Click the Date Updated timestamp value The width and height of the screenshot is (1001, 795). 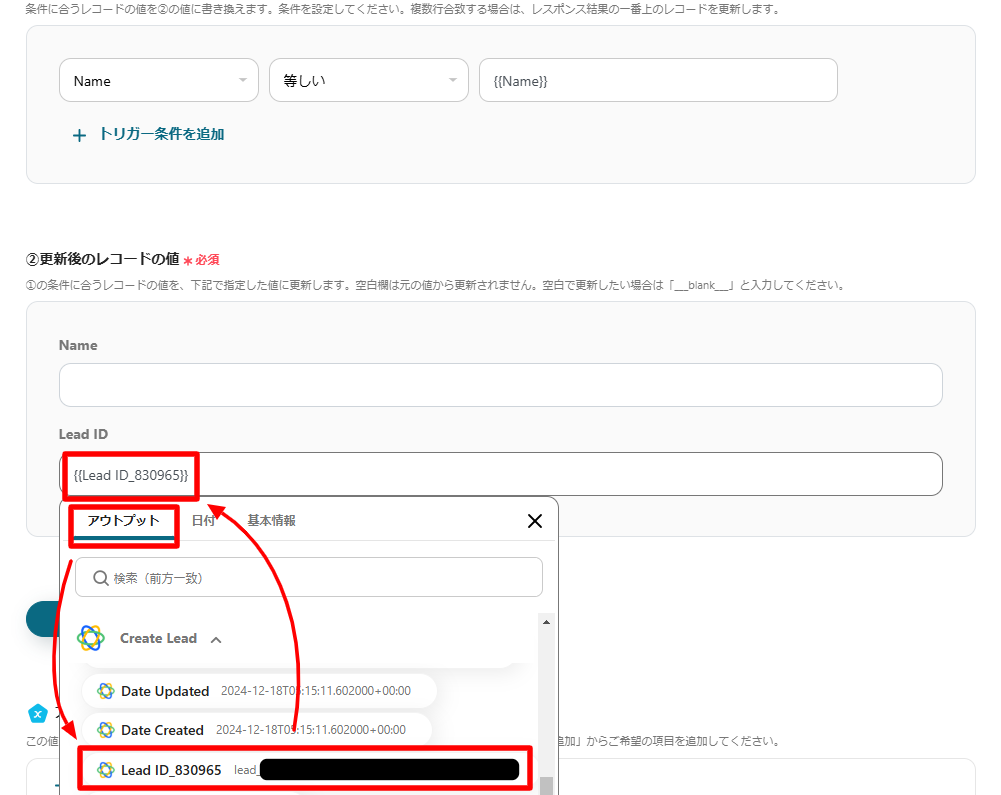(316, 691)
